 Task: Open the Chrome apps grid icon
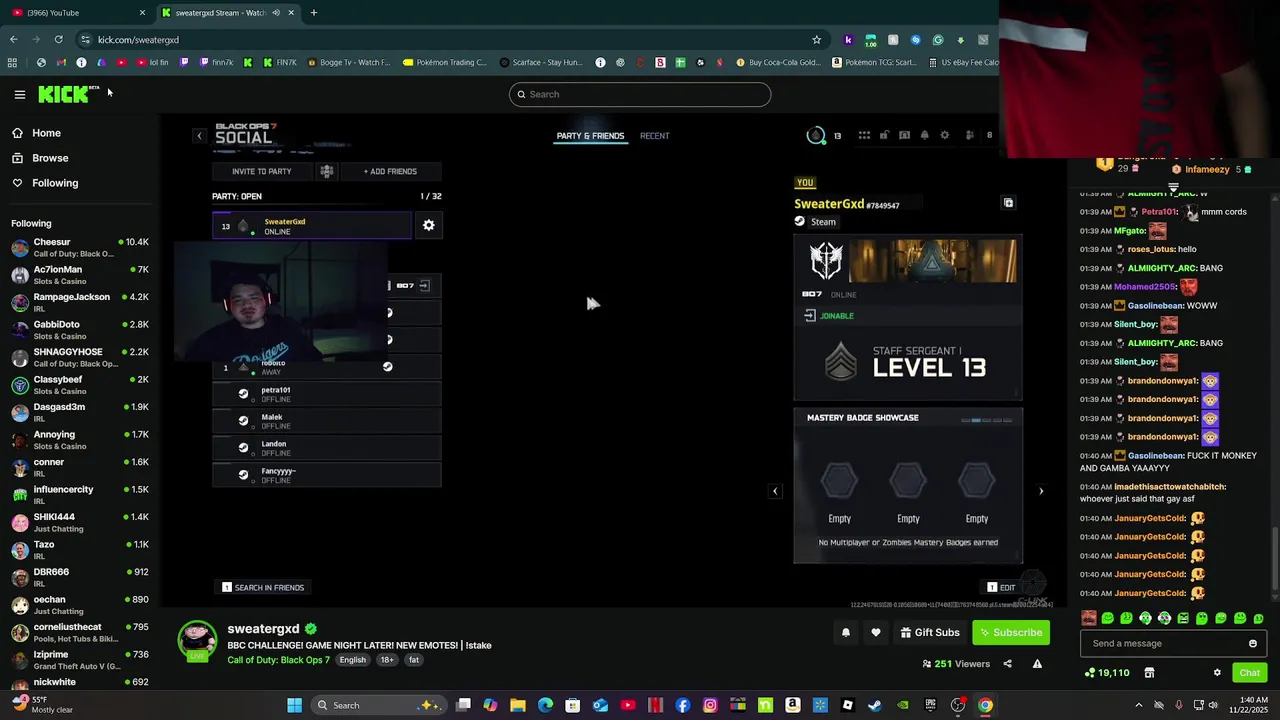click(12, 62)
